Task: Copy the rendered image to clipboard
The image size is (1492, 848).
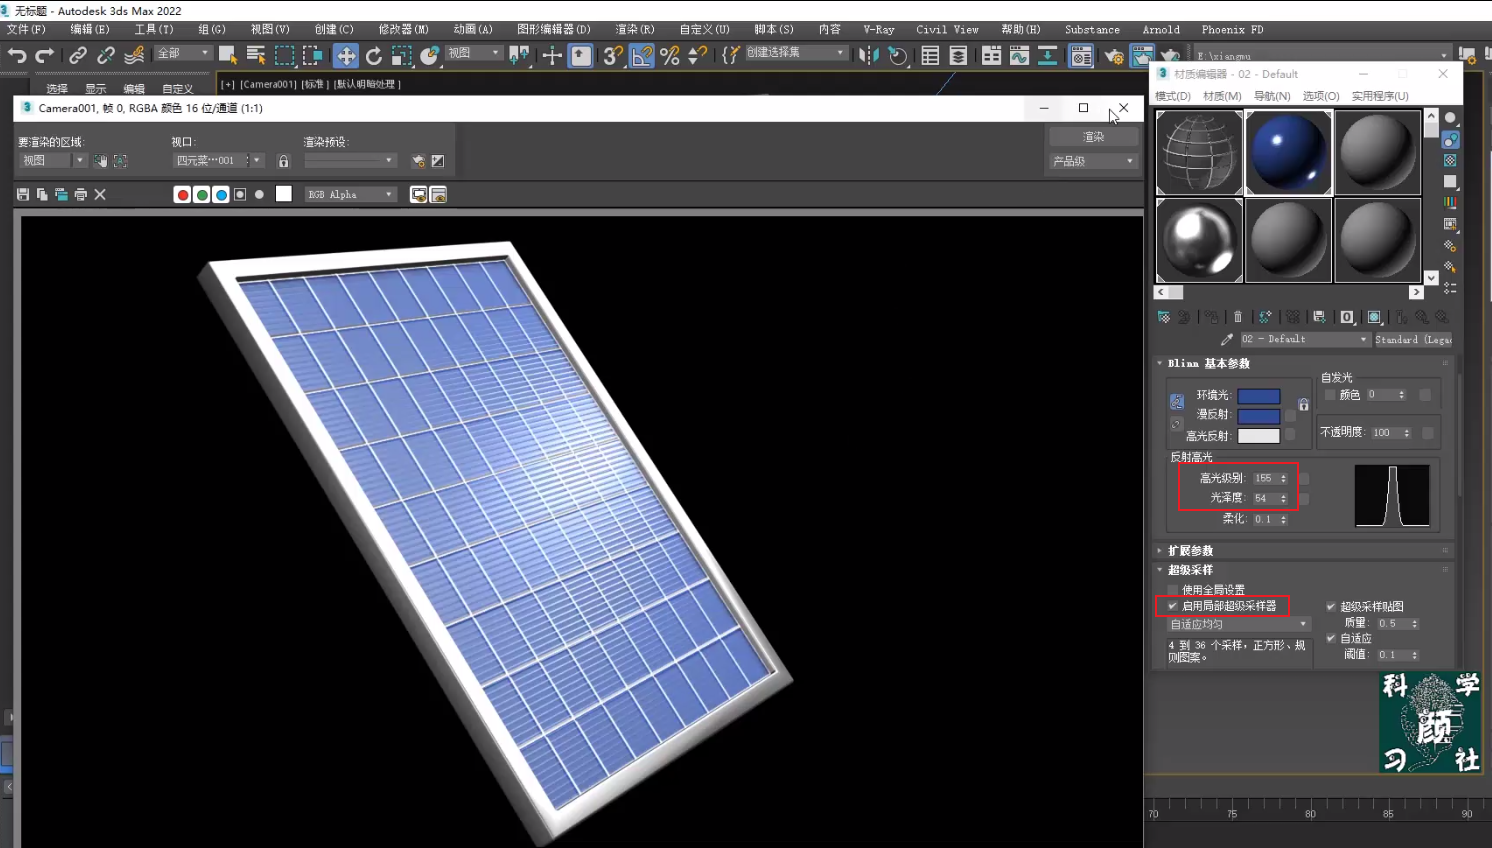Action: [x=42, y=195]
